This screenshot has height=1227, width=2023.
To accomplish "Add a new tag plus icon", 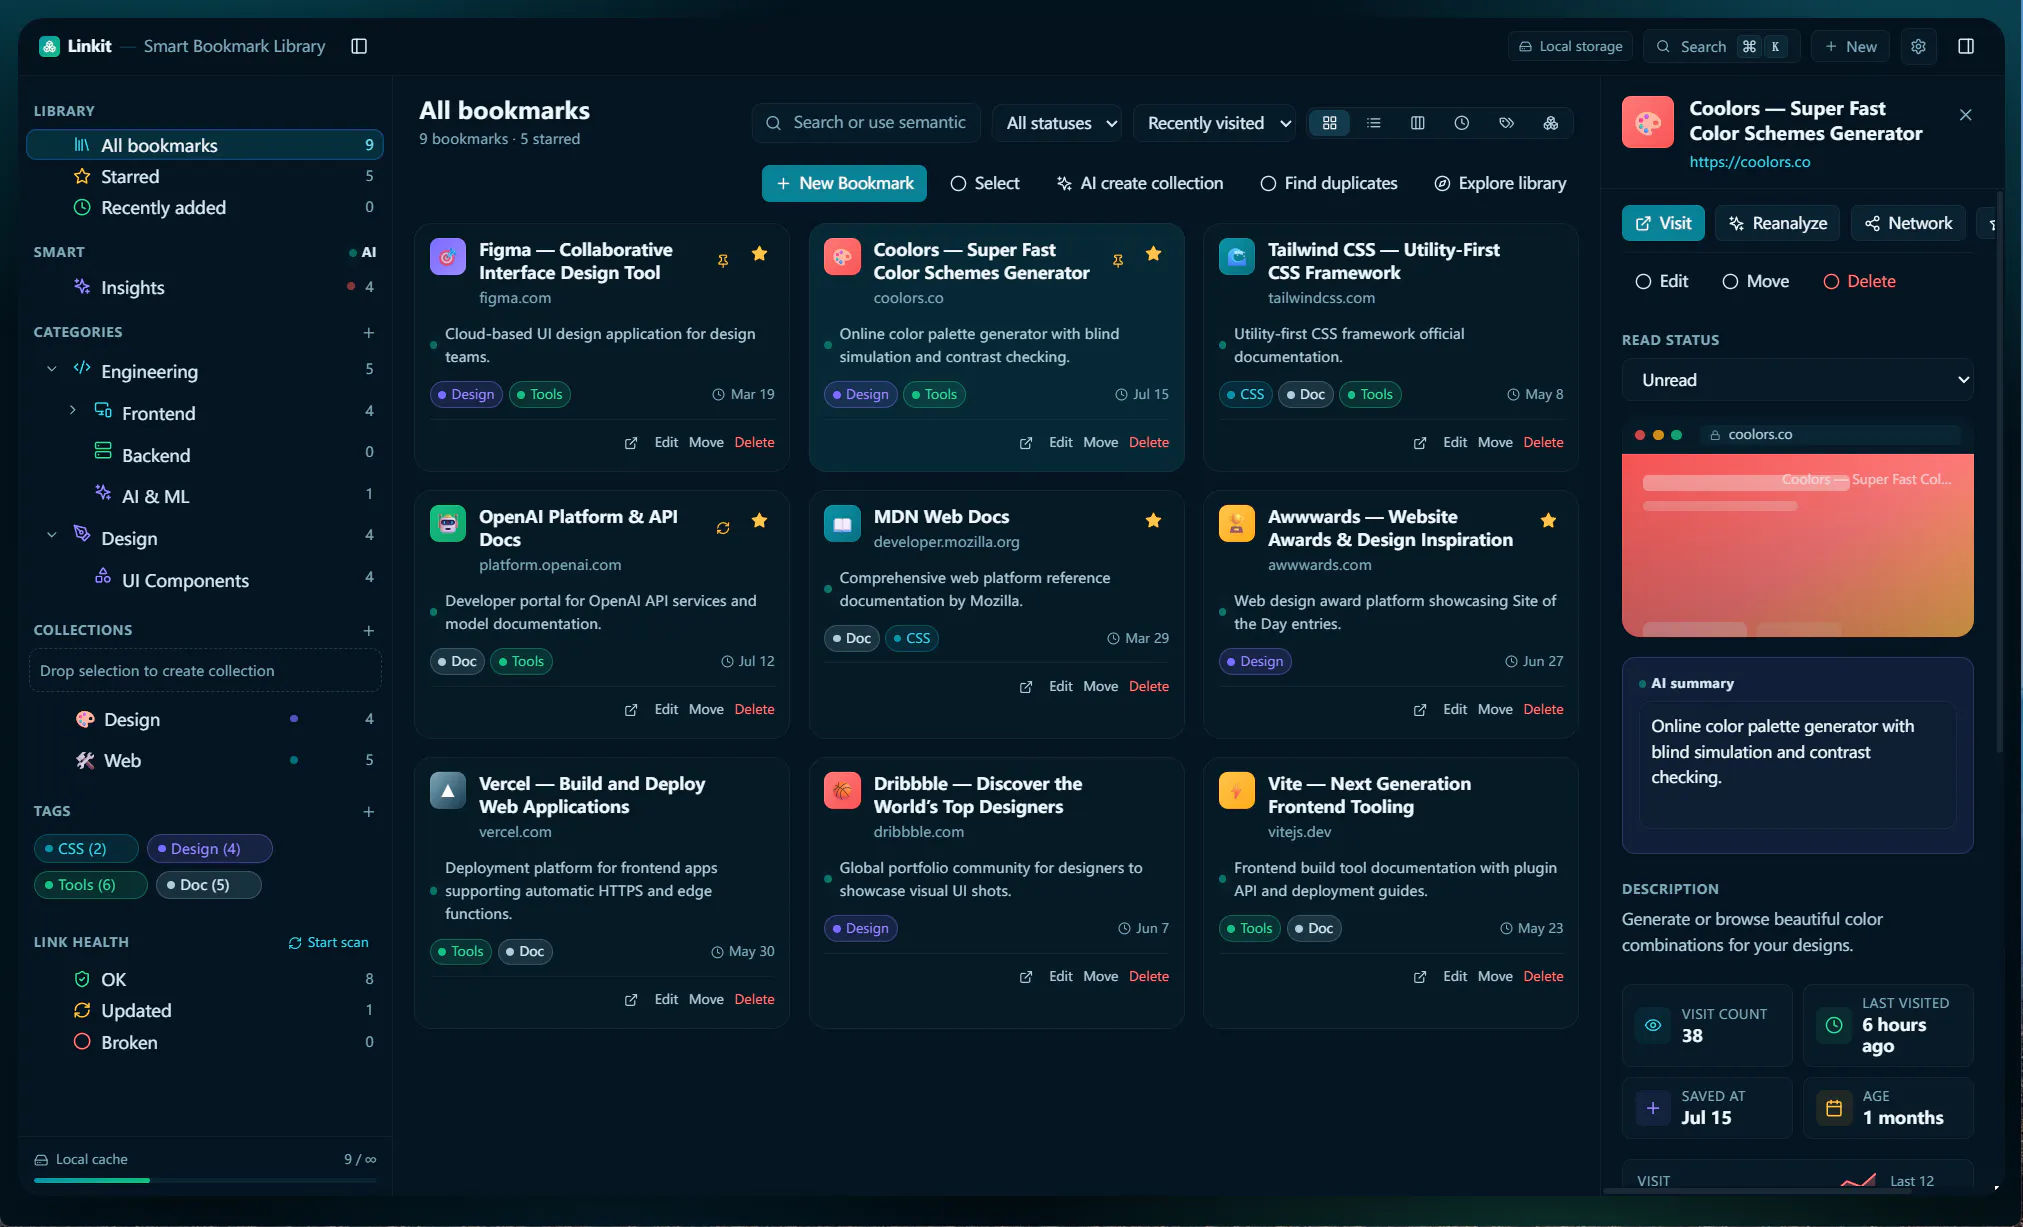I will pyautogui.click(x=369, y=811).
